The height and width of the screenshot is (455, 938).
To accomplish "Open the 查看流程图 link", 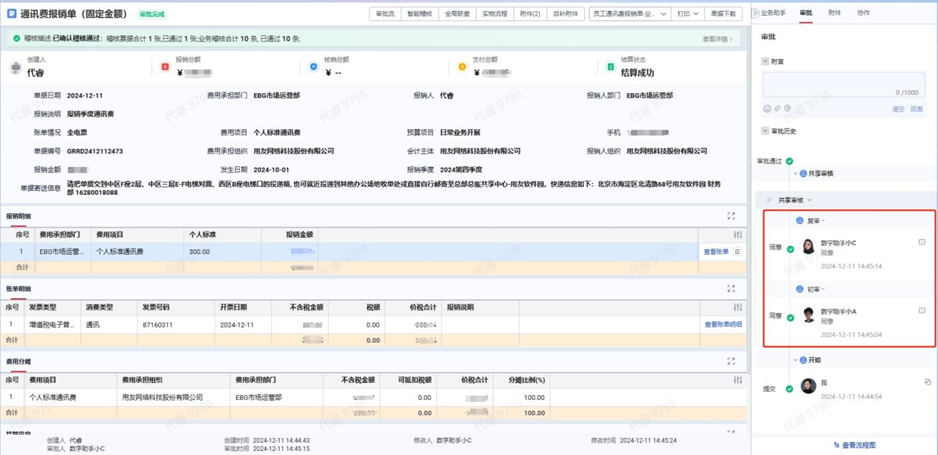I will 854,444.
